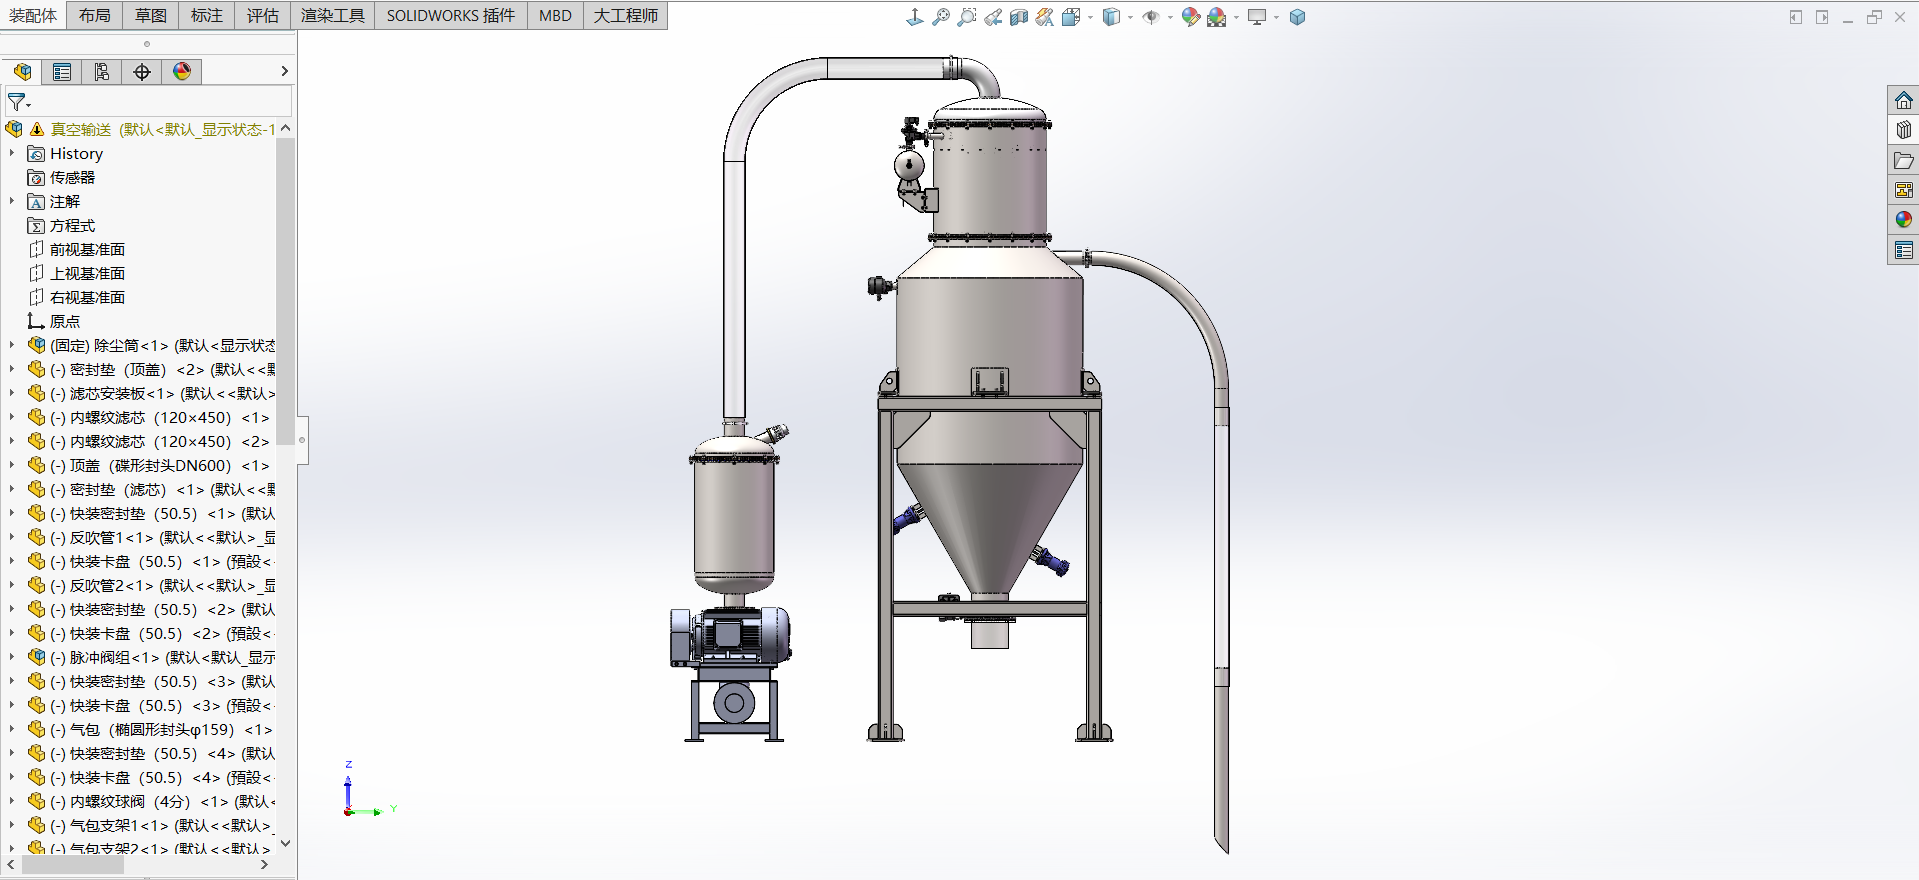
Task: Click the horizontal scrollbar right arrow in tree
Action: tap(264, 864)
